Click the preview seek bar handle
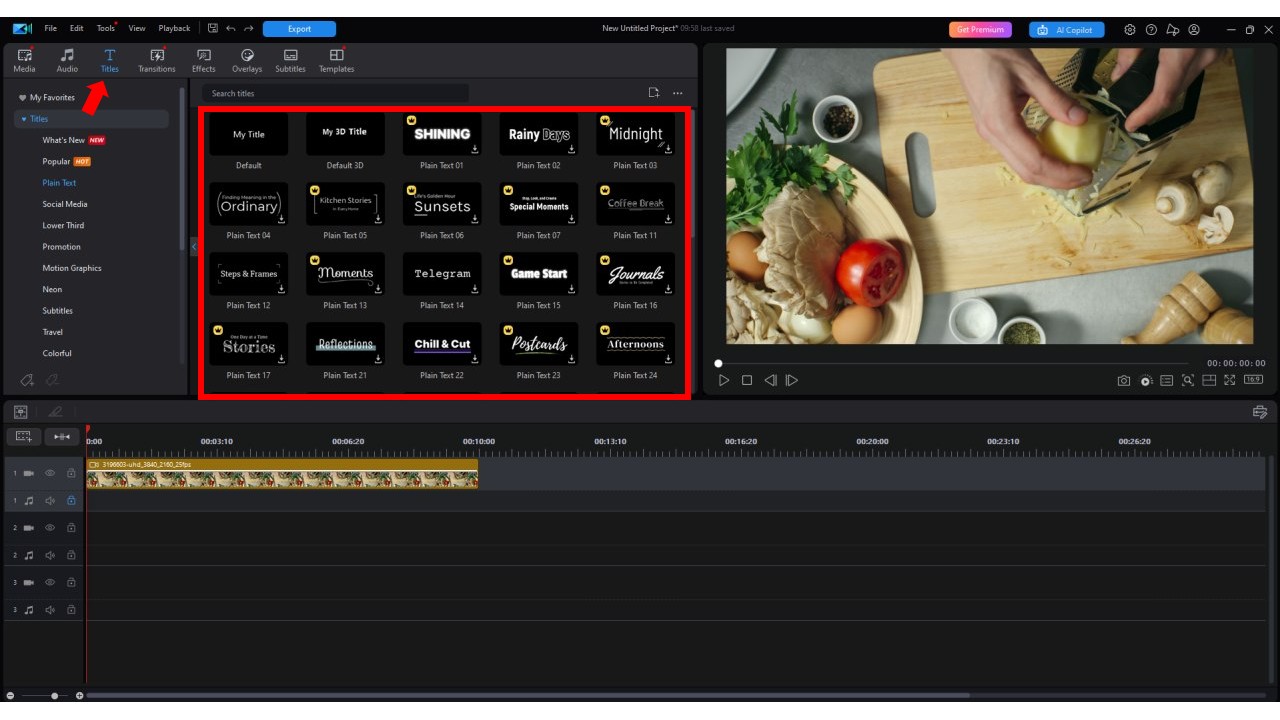1280x720 pixels. click(718, 363)
